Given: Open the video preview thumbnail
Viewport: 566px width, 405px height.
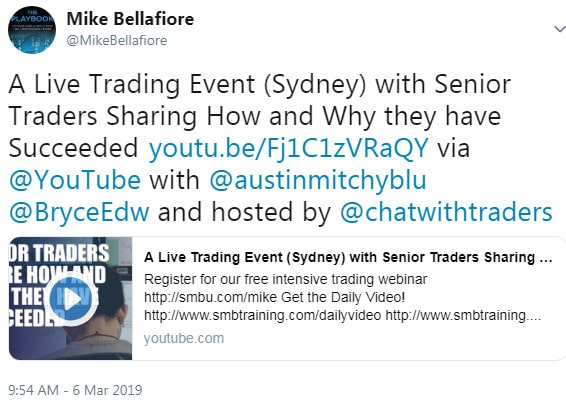Looking at the screenshot, I should pos(70,299).
